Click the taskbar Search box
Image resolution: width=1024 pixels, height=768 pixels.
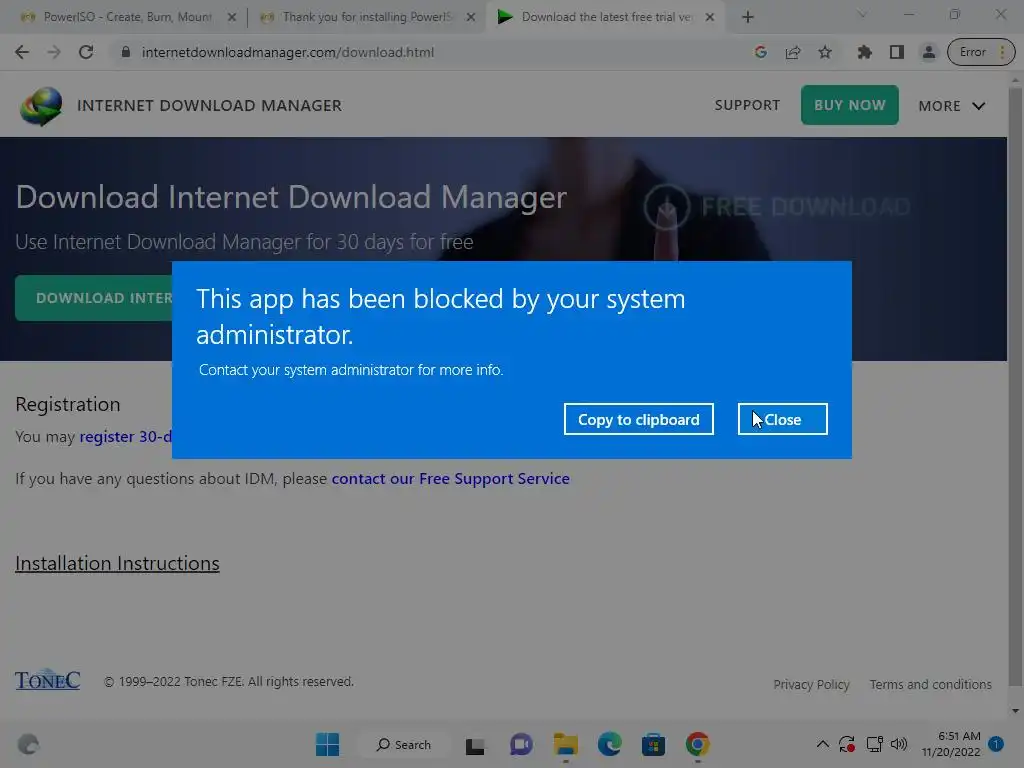pyautogui.click(x=404, y=744)
